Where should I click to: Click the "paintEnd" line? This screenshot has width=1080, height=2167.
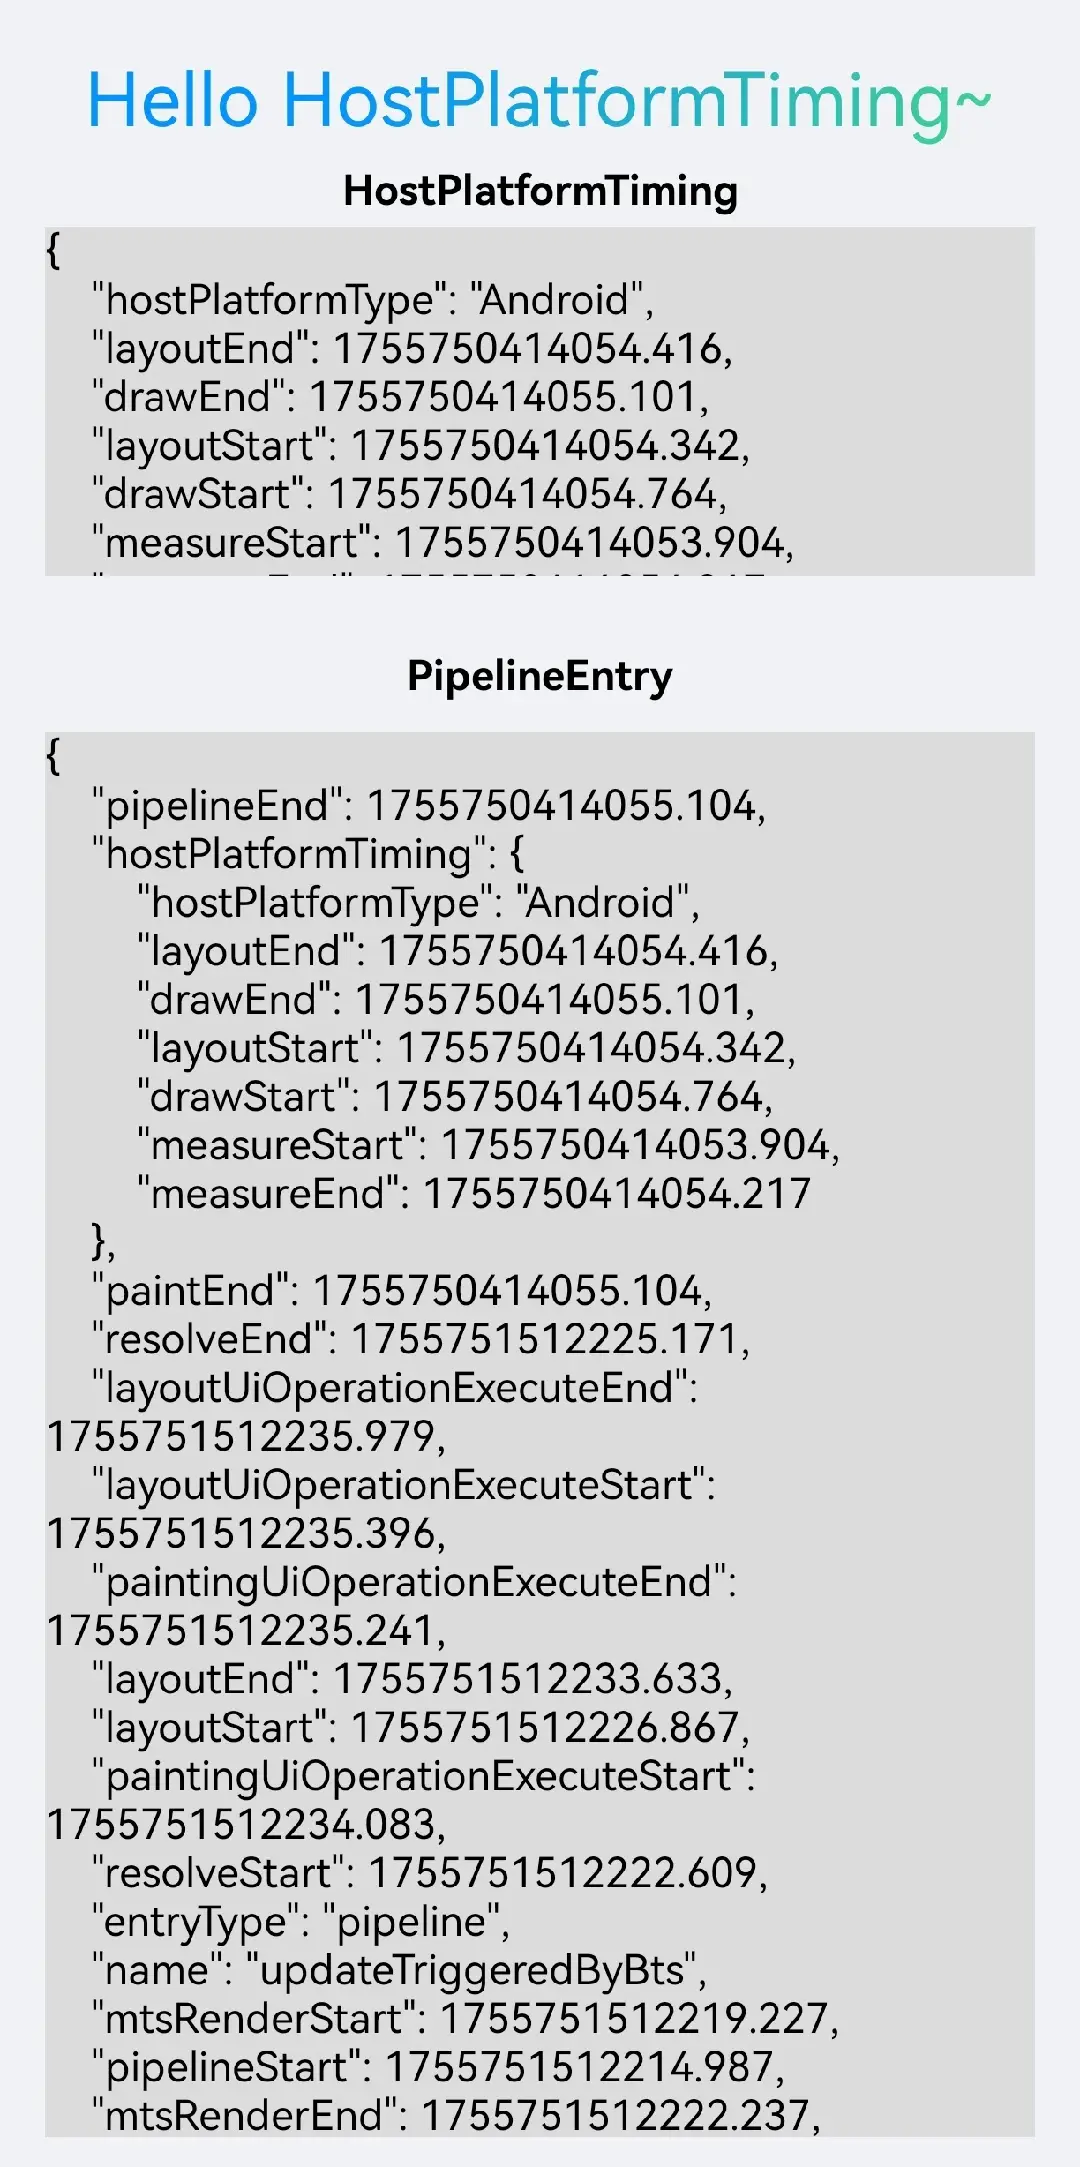click(402, 1291)
